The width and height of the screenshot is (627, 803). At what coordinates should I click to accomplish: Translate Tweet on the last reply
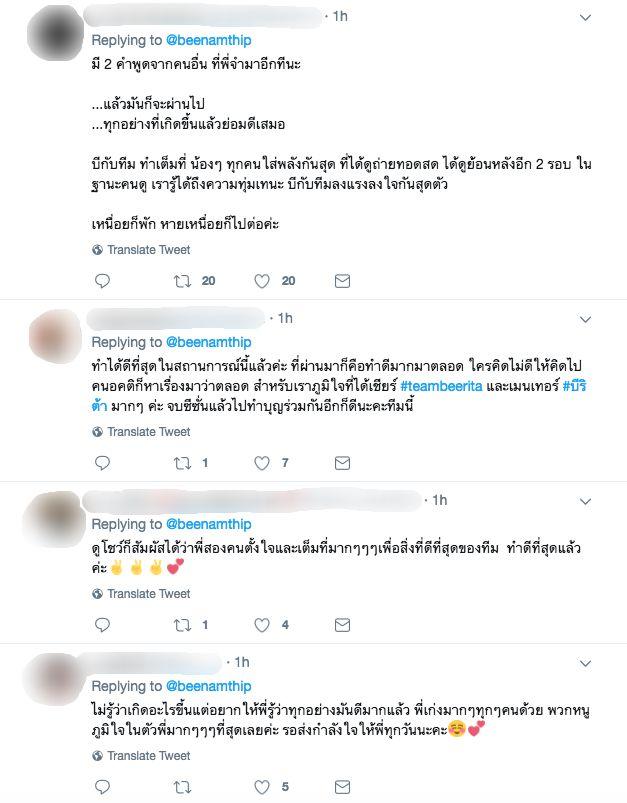point(141,755)
